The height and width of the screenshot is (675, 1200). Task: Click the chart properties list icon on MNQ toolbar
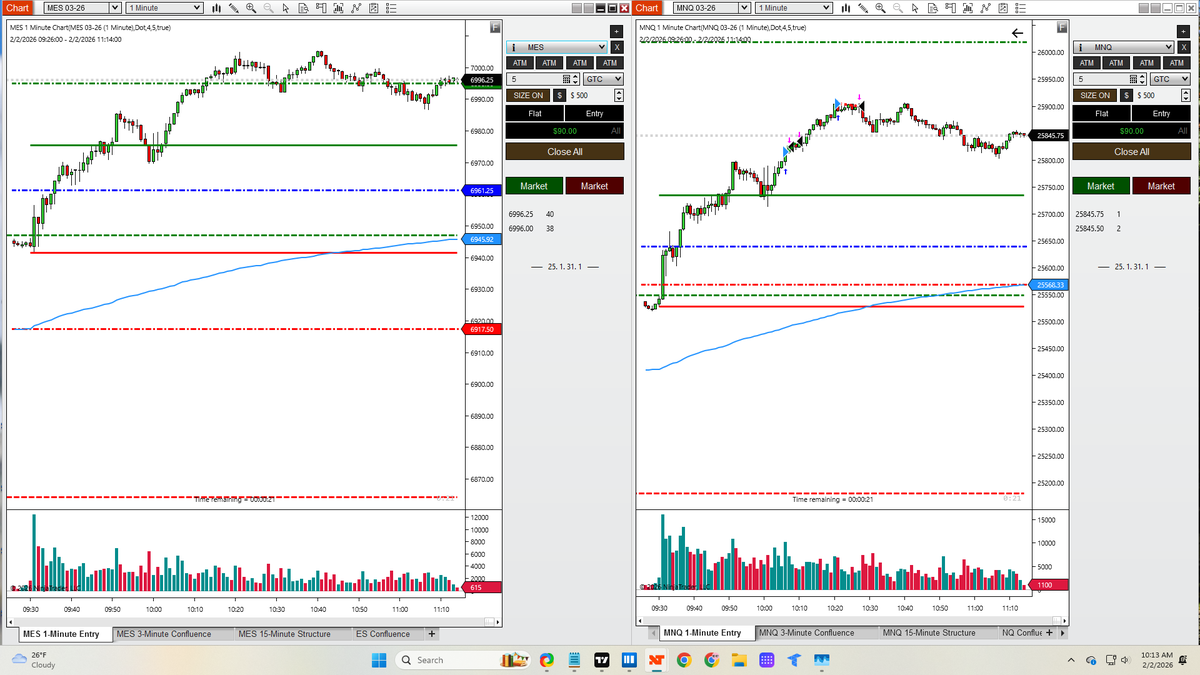pyautogui.click(x=1019, y=8)
